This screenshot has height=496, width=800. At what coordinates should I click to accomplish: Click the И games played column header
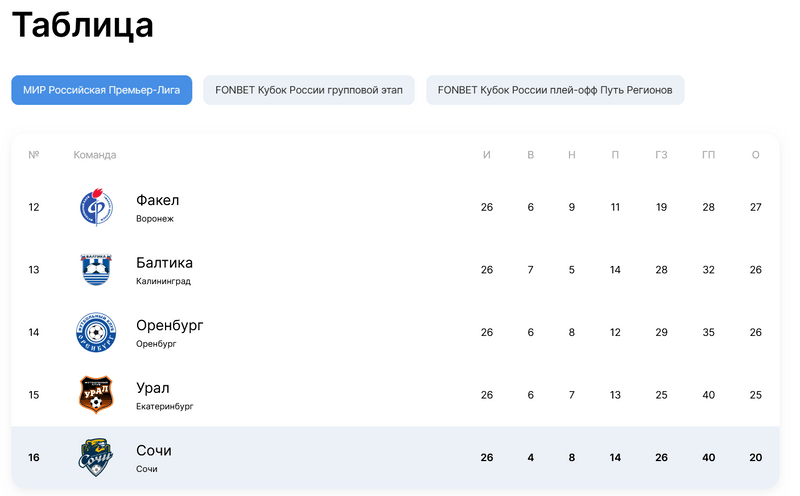[x=487, y=155]
